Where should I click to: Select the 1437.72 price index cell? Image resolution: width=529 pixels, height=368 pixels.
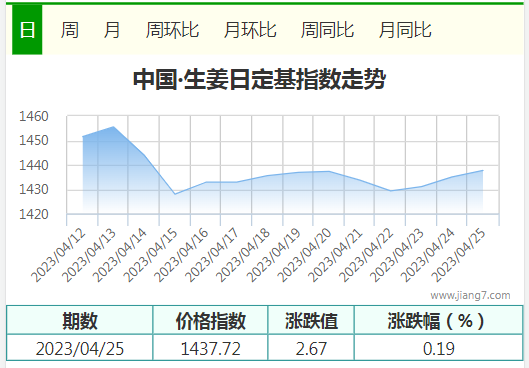click(211, 348)
